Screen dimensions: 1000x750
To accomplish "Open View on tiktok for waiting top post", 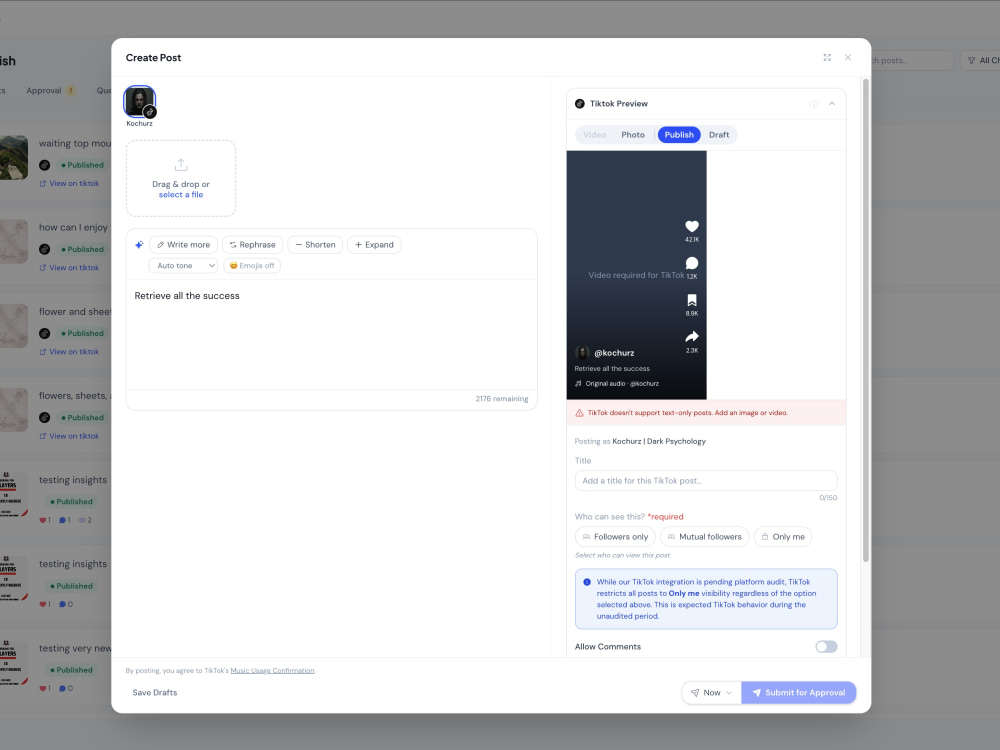I will point(69,184).
